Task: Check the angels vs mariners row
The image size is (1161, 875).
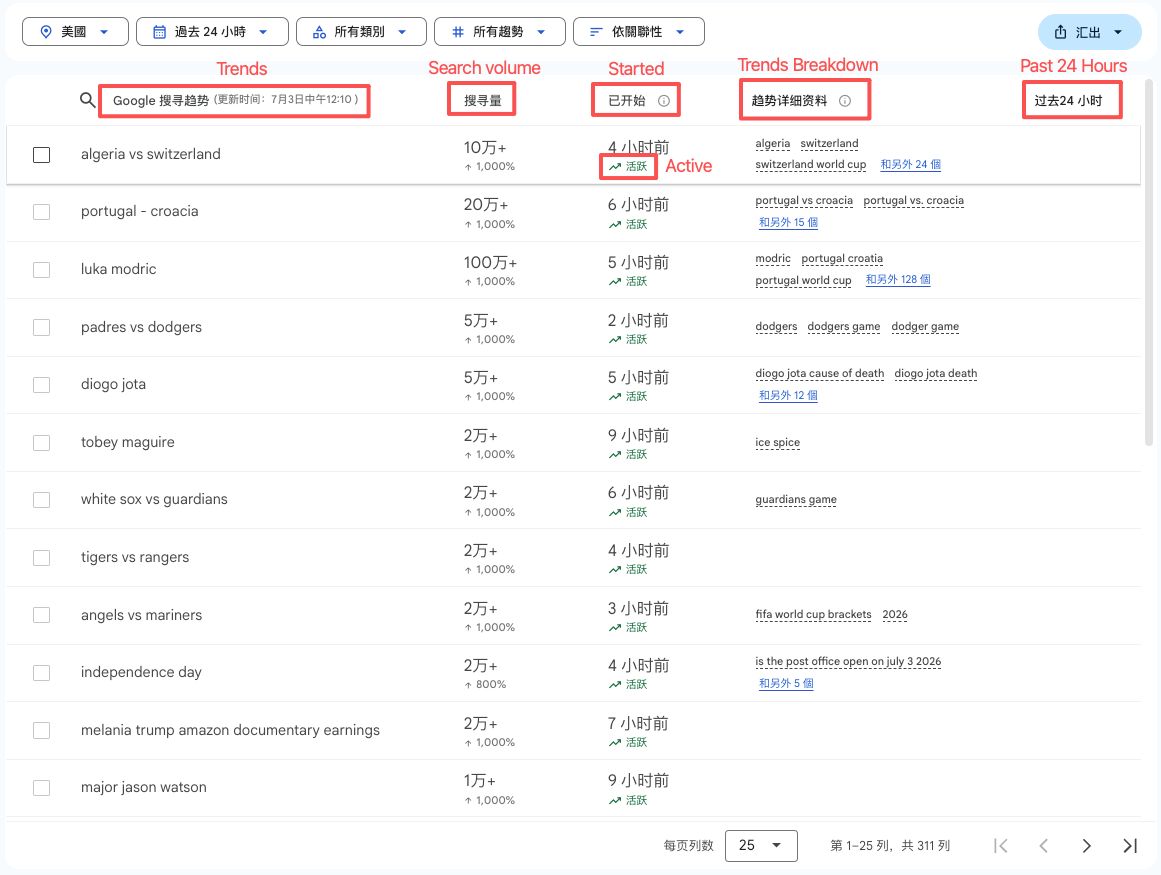Action: [x=41, y=615]
